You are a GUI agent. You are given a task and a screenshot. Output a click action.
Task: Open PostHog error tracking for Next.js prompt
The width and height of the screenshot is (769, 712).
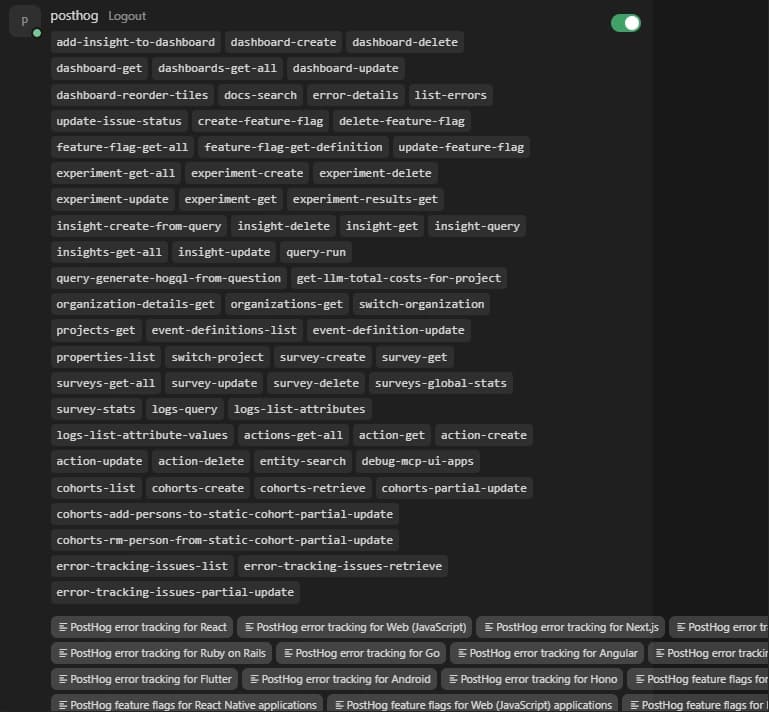[x=570, y=627]
